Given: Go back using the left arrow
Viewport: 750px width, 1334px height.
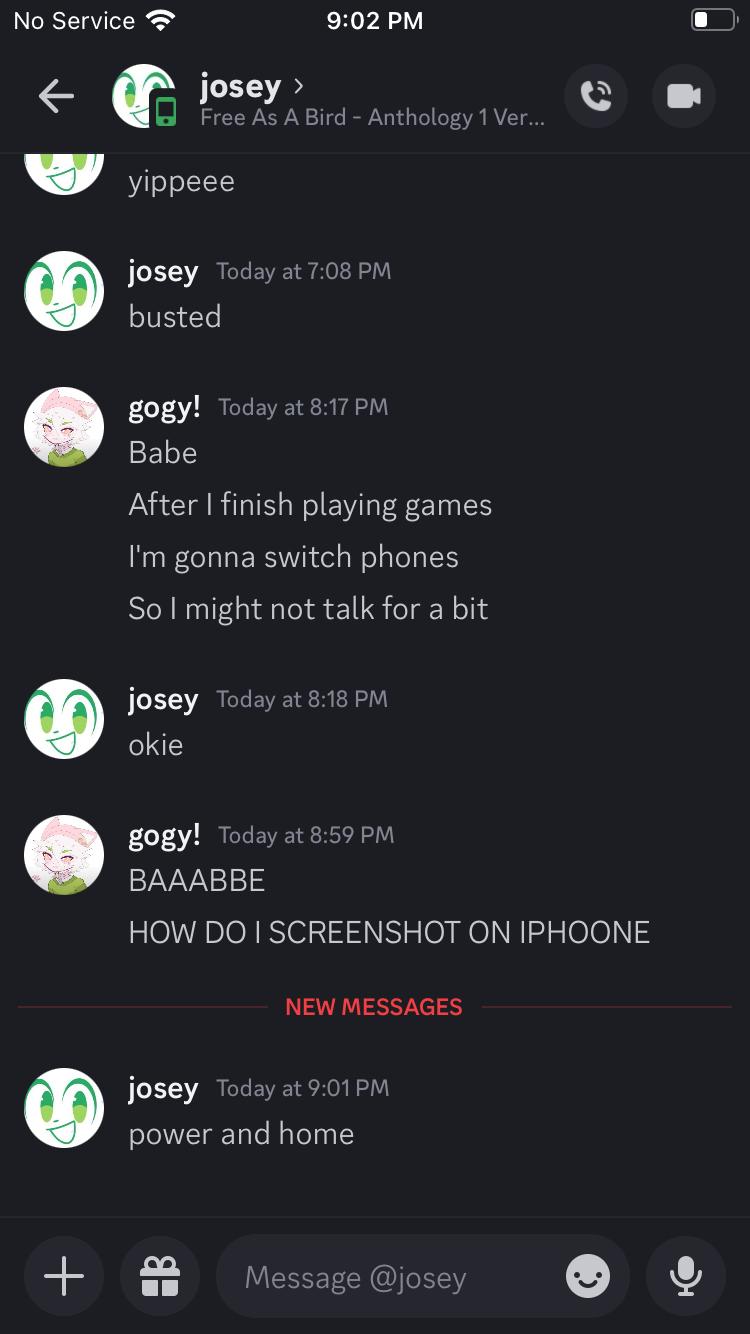Looking at the screenshot, I should point(56,96).
